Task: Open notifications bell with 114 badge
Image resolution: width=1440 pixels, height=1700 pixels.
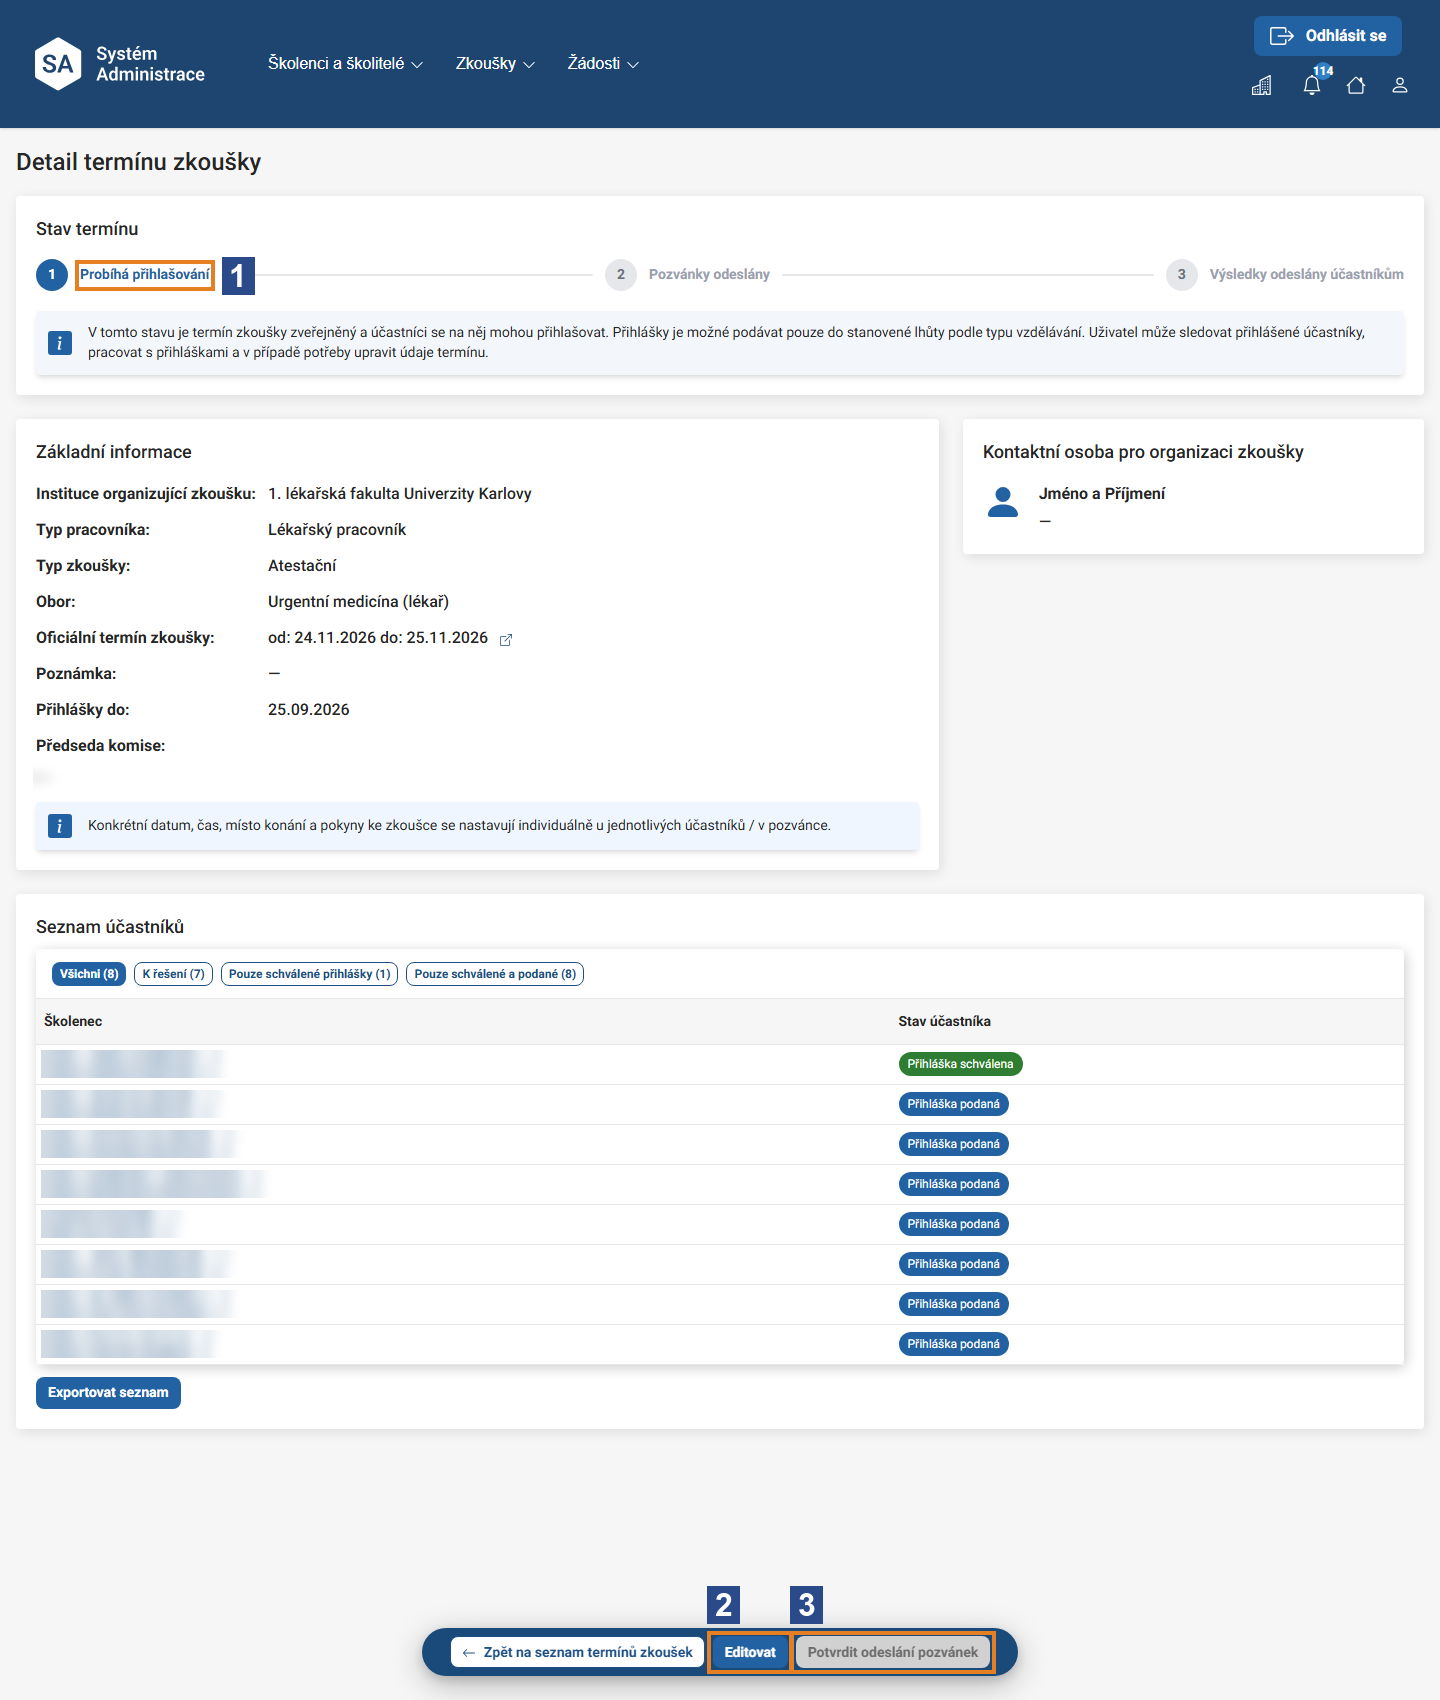Action: (x=1312, y=85)
